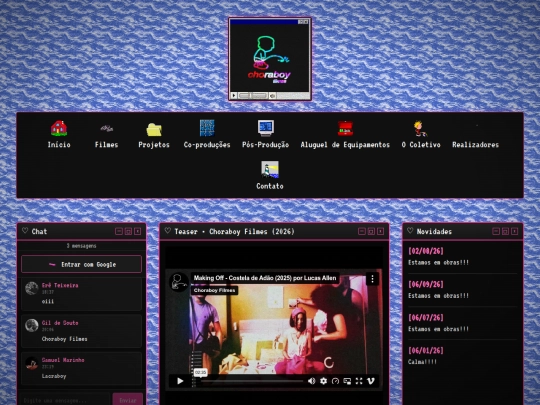Click Choraboy Filmes channel label in video
Viewport: 540px width, 405px height.
coord(214,290)
